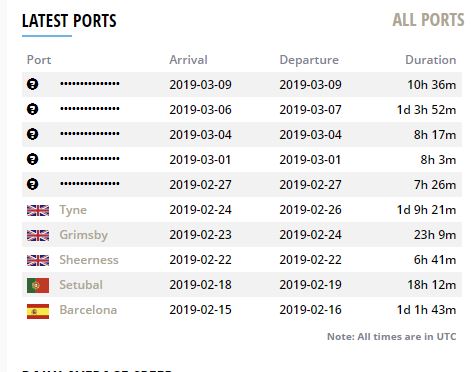Image resolution: width=476 pixels, height=372 pixels.
Task: Follow the Sheerness port link
Action: pos(89,260)
